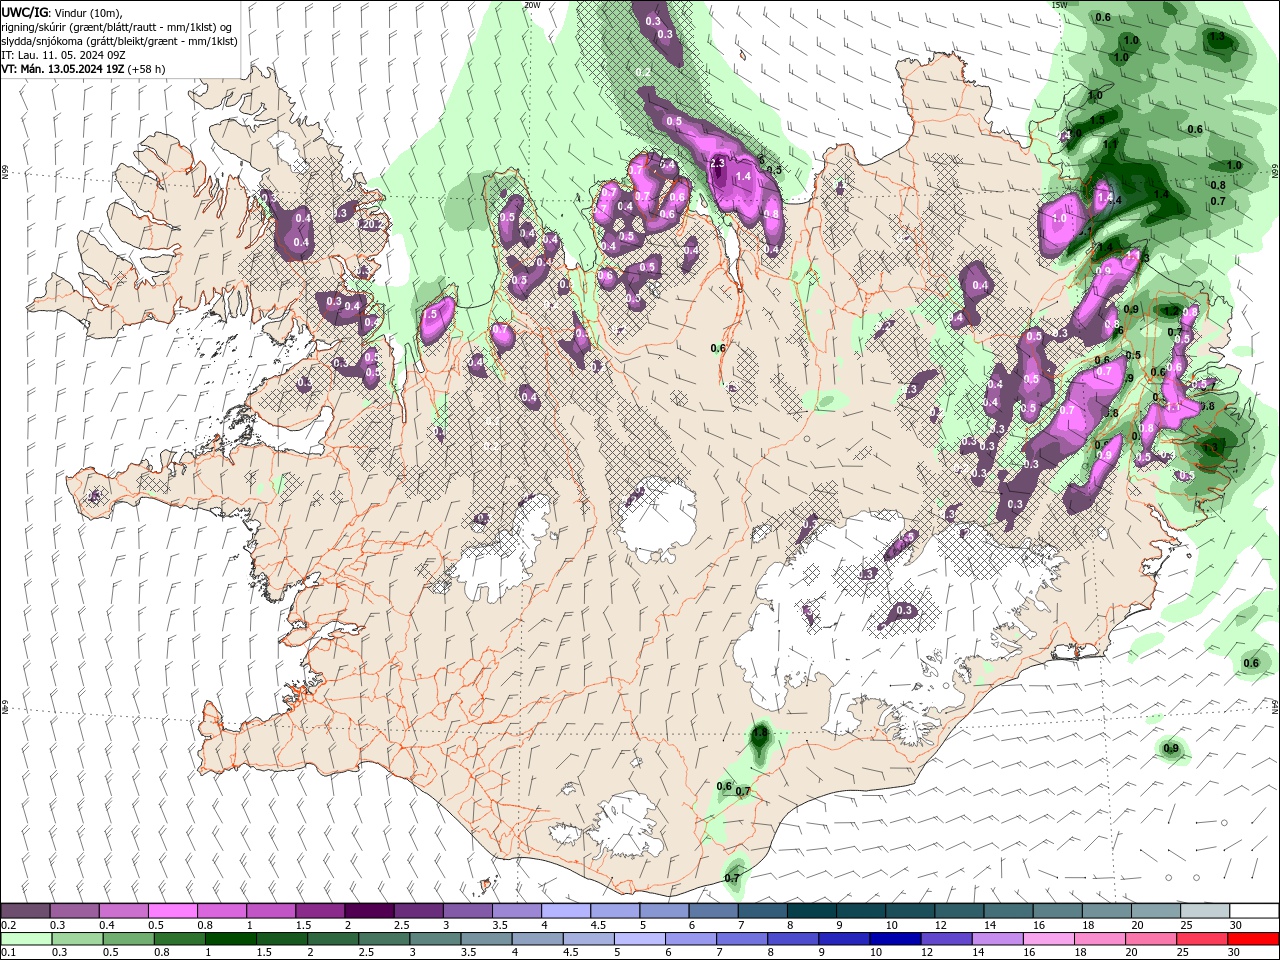Click the '25' label on the snow scale
1280x960 pixels.
(x=1185, y=925)
